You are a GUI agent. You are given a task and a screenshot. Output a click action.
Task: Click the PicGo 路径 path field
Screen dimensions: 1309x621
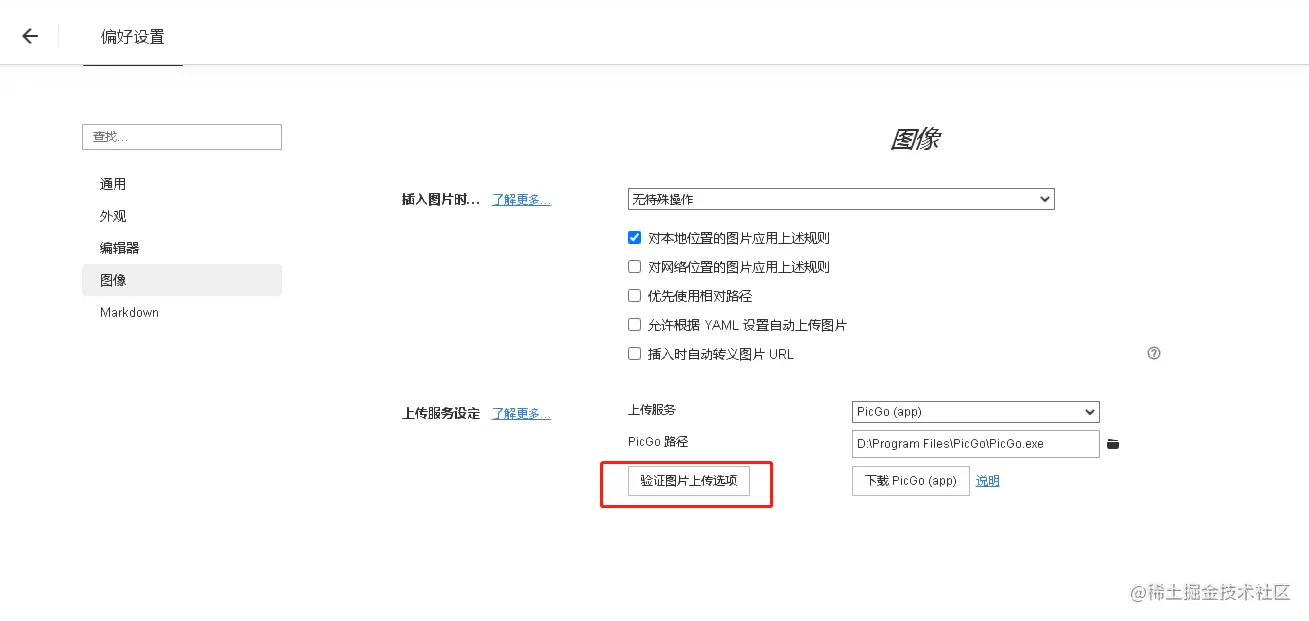976,444
